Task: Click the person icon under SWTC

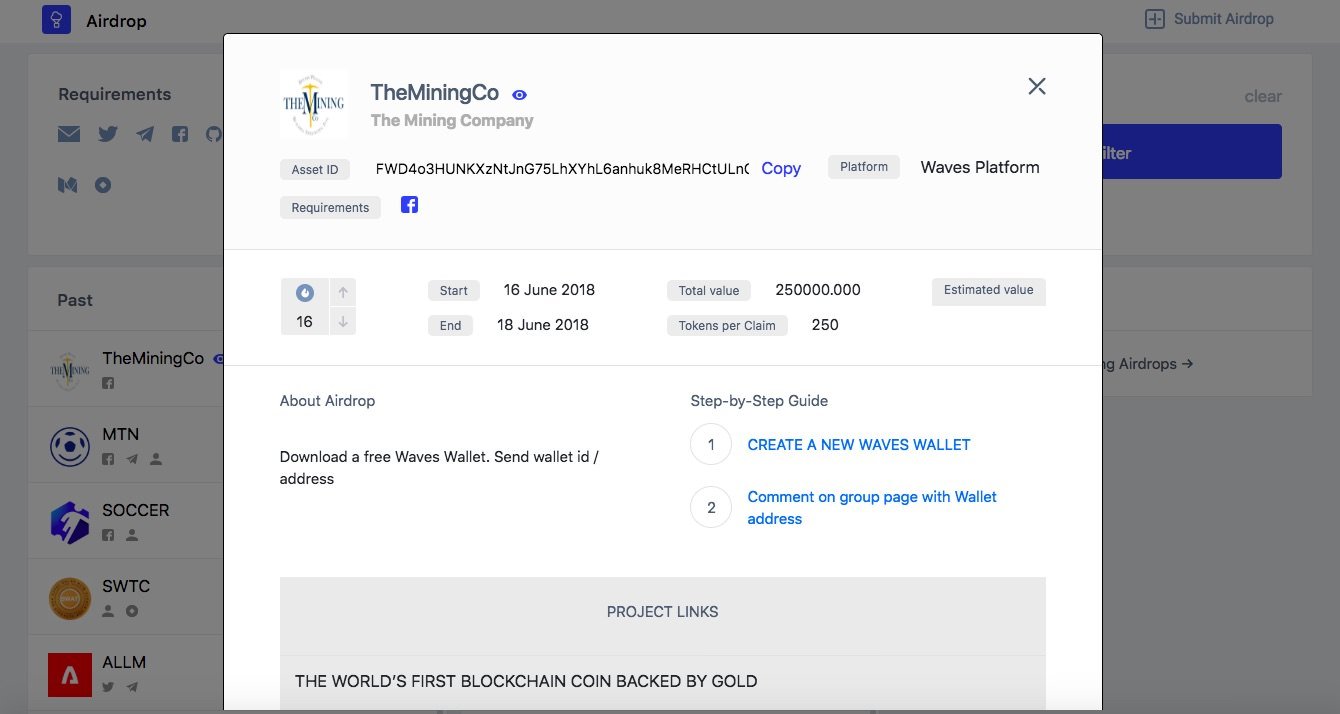Action: 108,611
